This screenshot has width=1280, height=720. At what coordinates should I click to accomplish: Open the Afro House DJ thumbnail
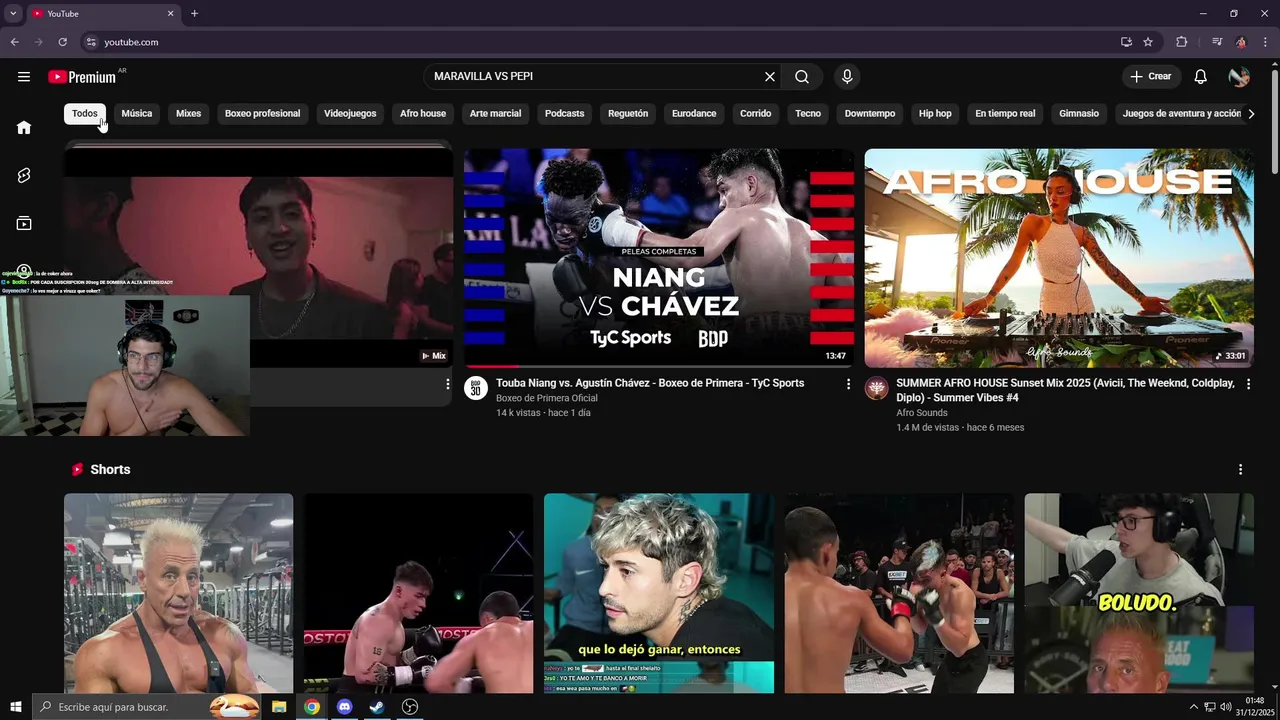[1059, 258]
